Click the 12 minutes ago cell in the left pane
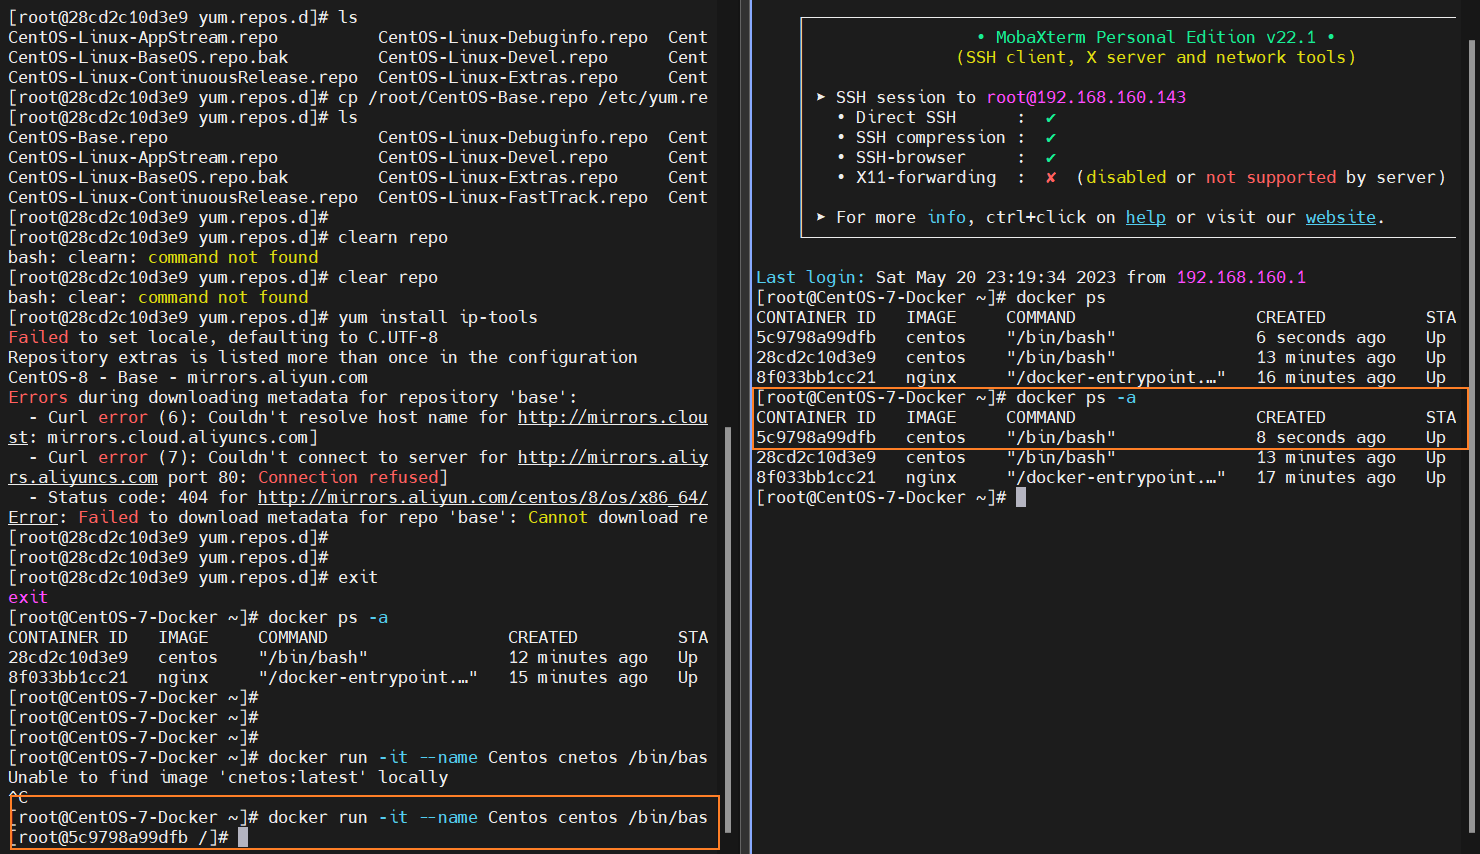This screenshot has height=854, width=1480. pos(578,657)
